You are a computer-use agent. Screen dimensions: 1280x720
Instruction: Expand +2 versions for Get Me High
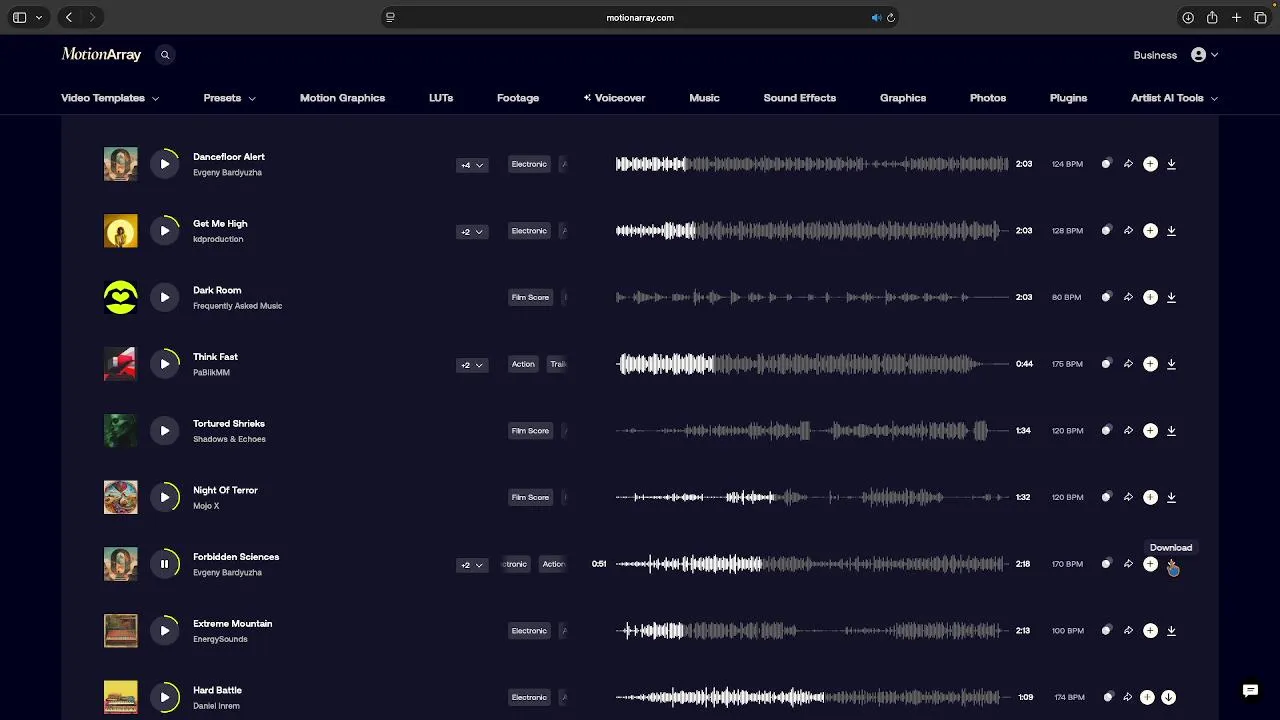[x=472, y=232]
